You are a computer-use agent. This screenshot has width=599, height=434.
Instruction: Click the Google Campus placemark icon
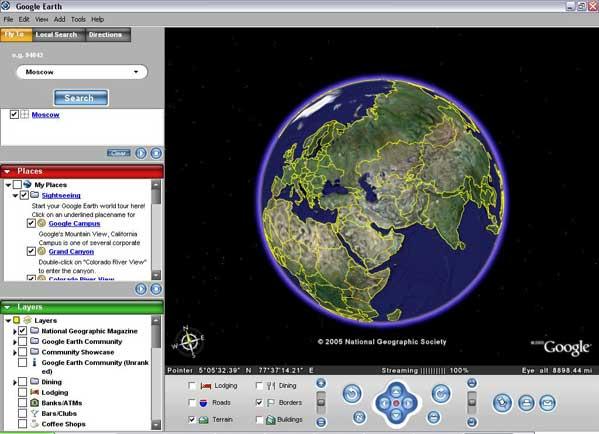click(42, 223)
